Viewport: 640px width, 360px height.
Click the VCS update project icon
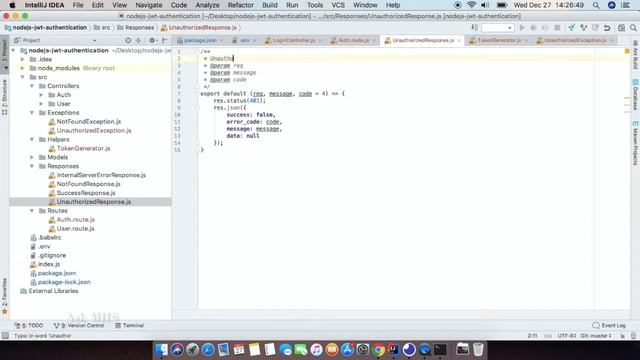(571, 28)
